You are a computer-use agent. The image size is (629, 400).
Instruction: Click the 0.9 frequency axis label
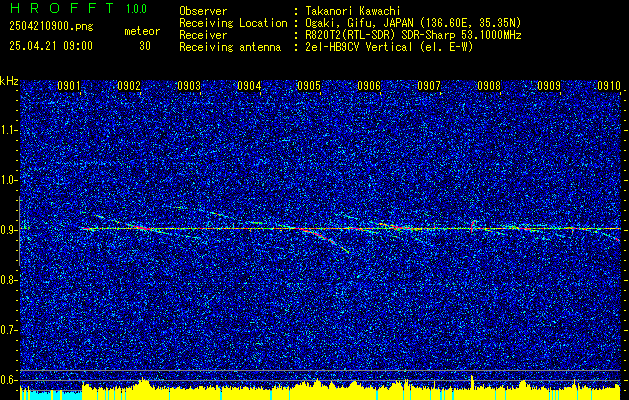(9, 230)
